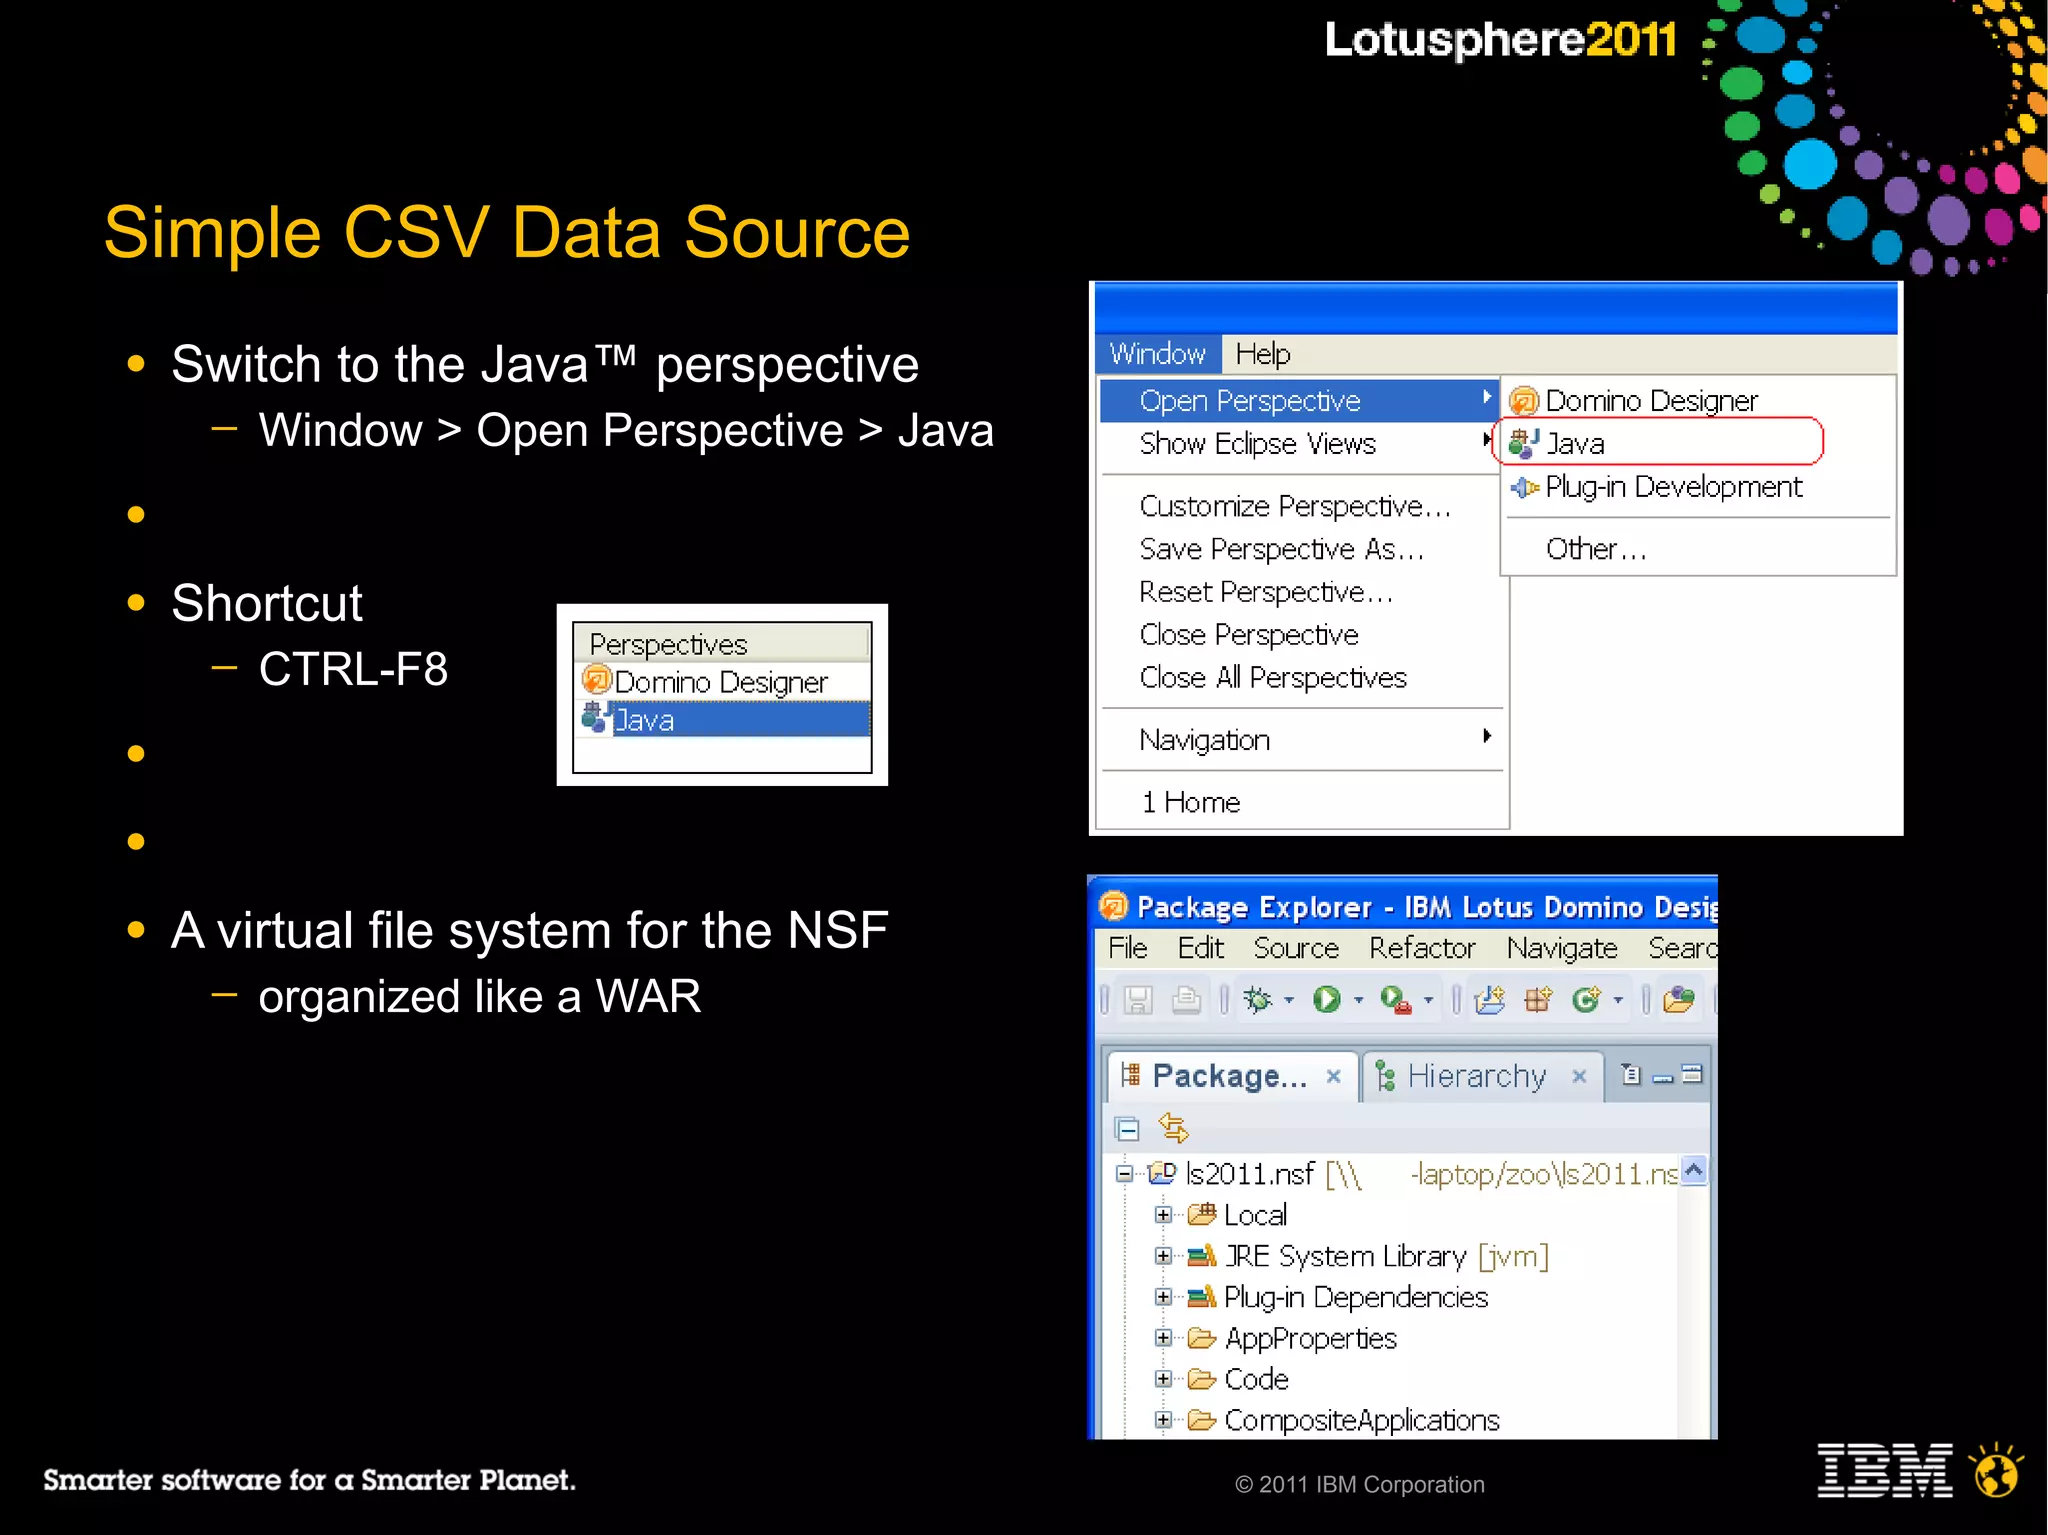This screenshot has width=2048, height=1535.
Task: Click the green Run button icon
Action: 1327,999
